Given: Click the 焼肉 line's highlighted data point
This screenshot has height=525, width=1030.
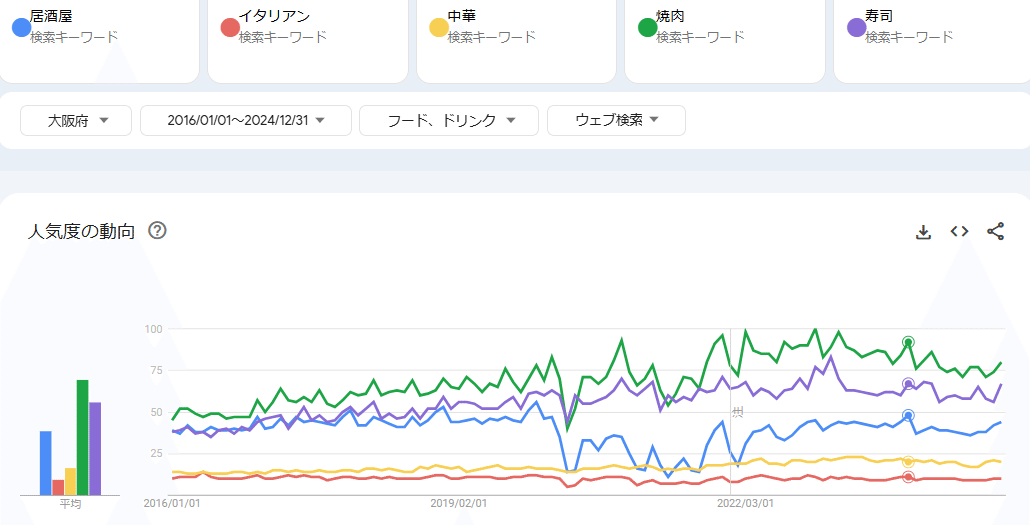Looking at the screenshot, I should tap(908, 342).
